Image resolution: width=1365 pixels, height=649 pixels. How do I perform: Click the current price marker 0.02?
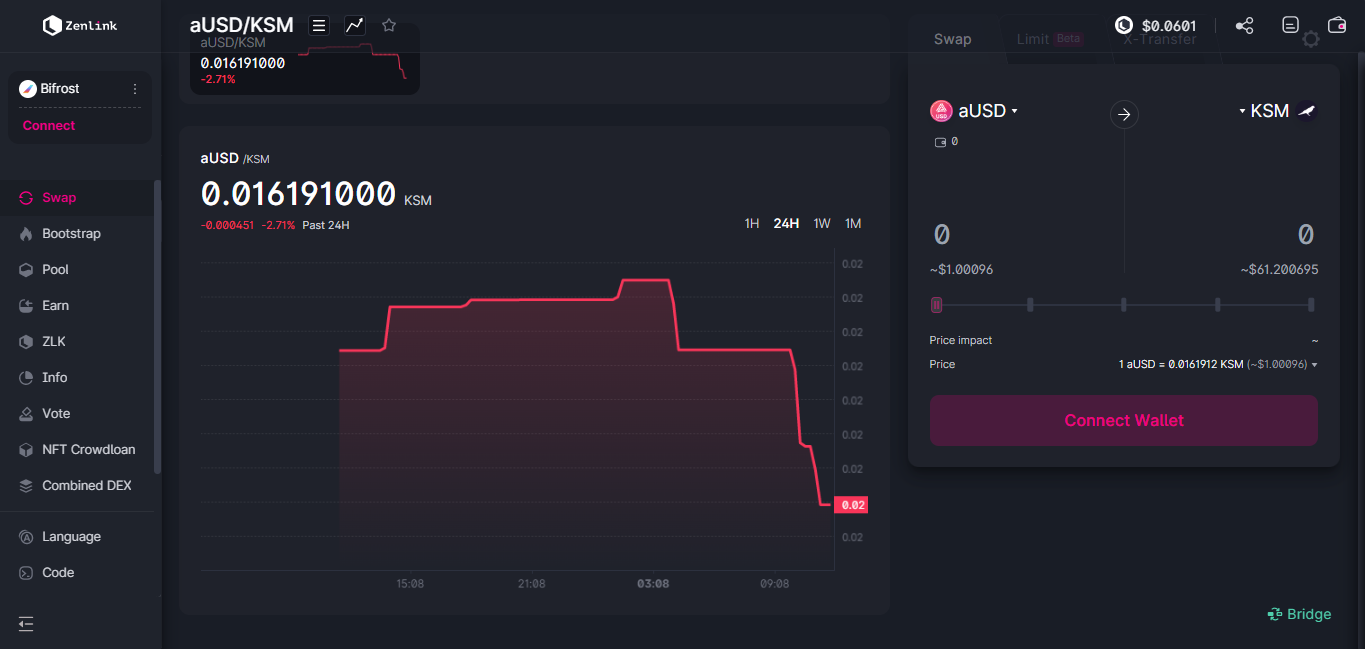(x=851, y=505)
